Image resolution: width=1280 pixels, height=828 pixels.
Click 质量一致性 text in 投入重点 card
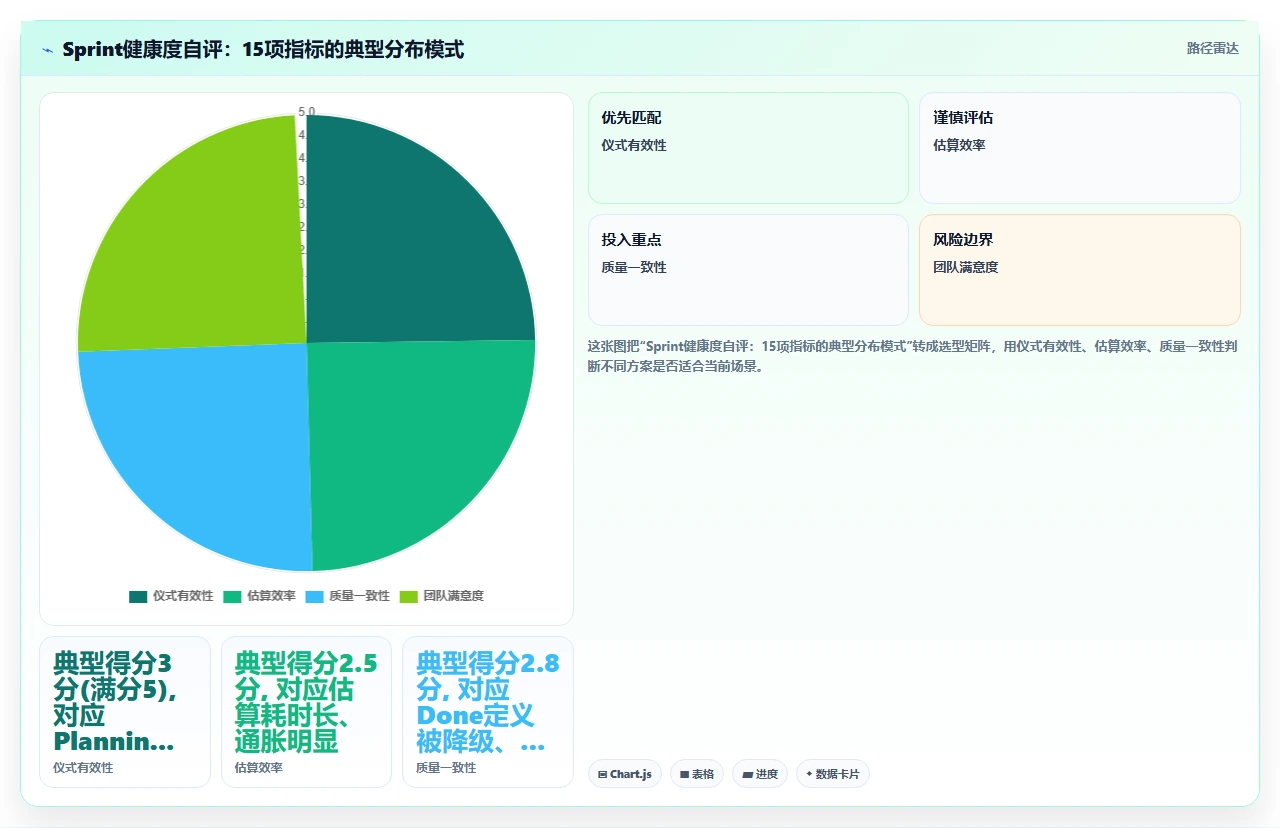pyautogui.click(x=634, y=267)
